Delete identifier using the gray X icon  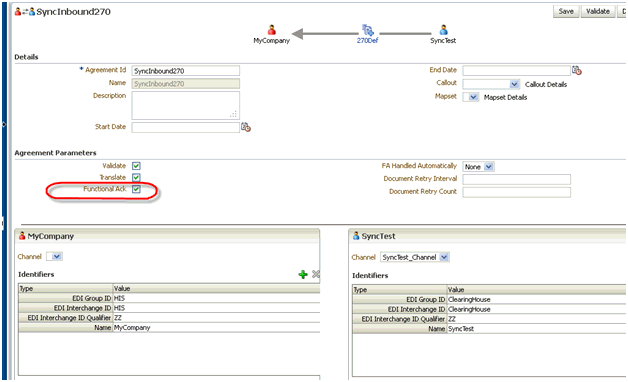pos(316,274)
